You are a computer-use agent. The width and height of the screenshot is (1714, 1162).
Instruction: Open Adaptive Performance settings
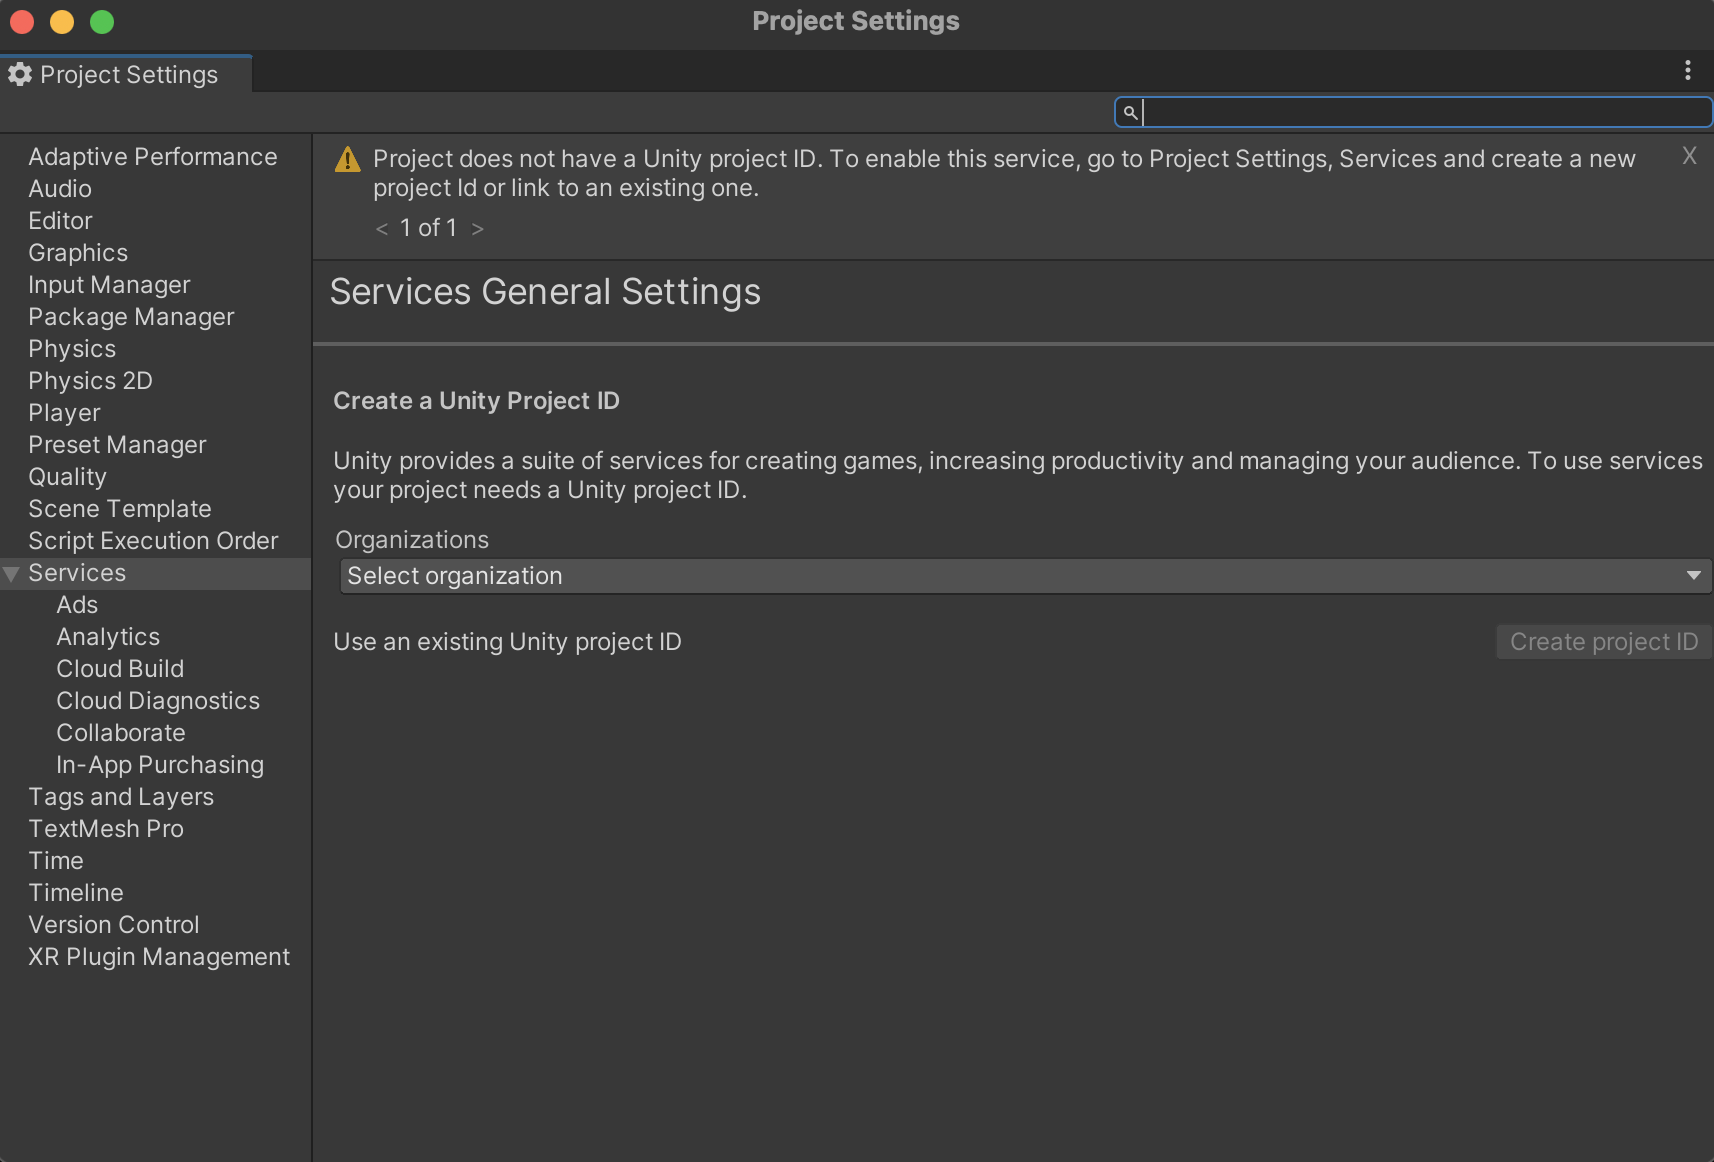[152, 157]
